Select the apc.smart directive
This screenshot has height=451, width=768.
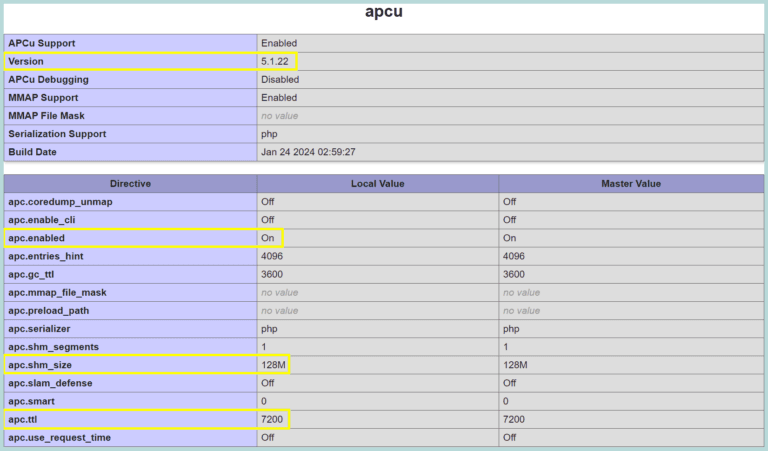point(31,401)
